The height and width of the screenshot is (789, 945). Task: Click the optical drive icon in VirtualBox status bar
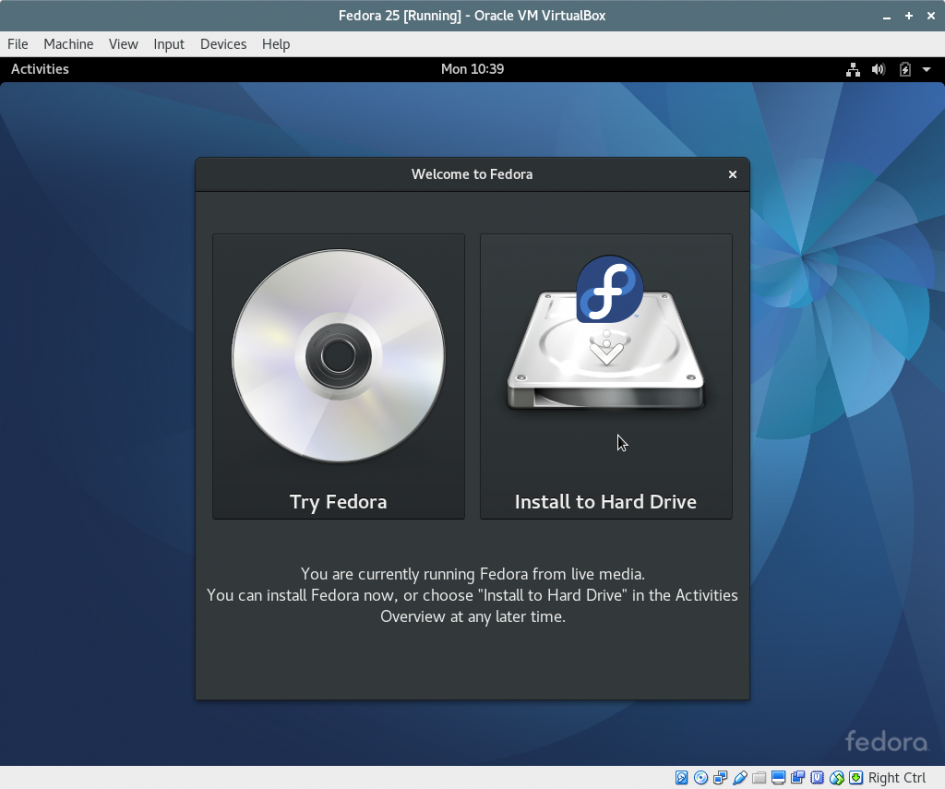(702, 777)
